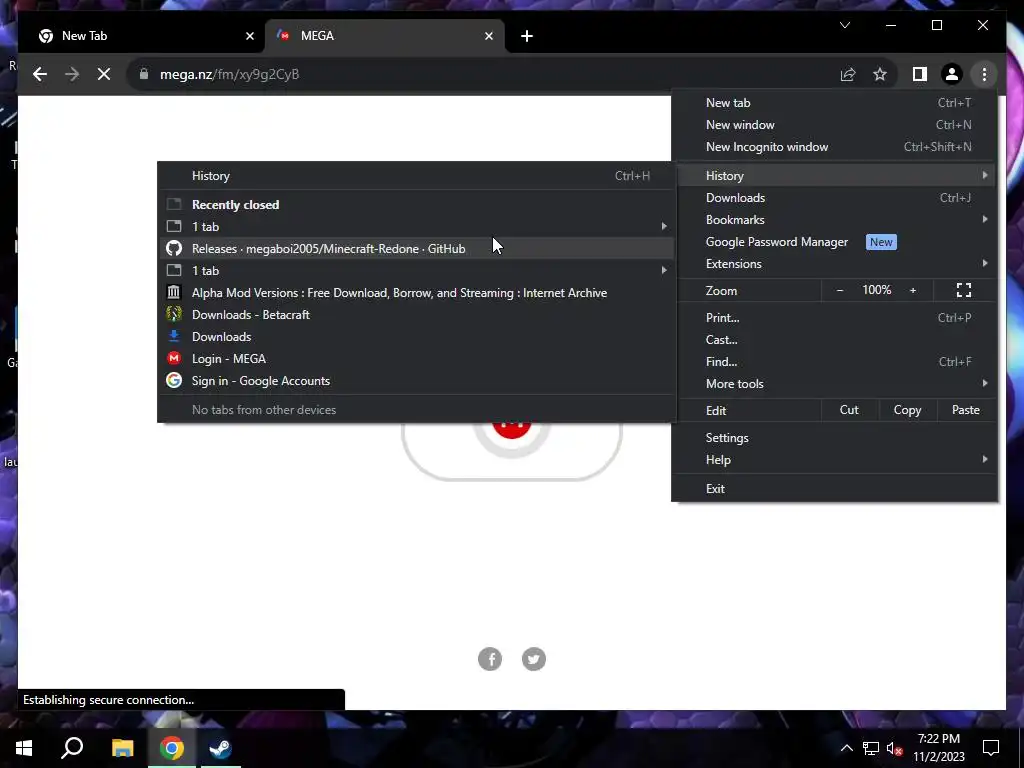Click the three-dot Chrome menu button
Image resolution: width=1024 pixels, height=768 pixels.
tap(984, 74)
